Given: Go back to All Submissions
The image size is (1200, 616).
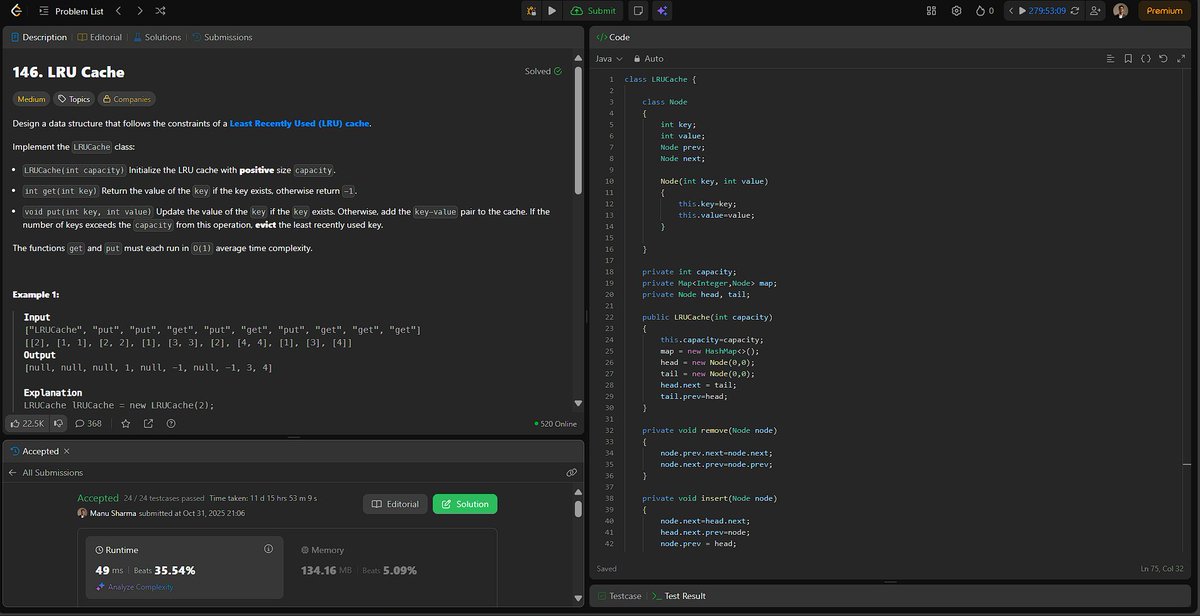Looking at the screenshot, I should 46,472.
